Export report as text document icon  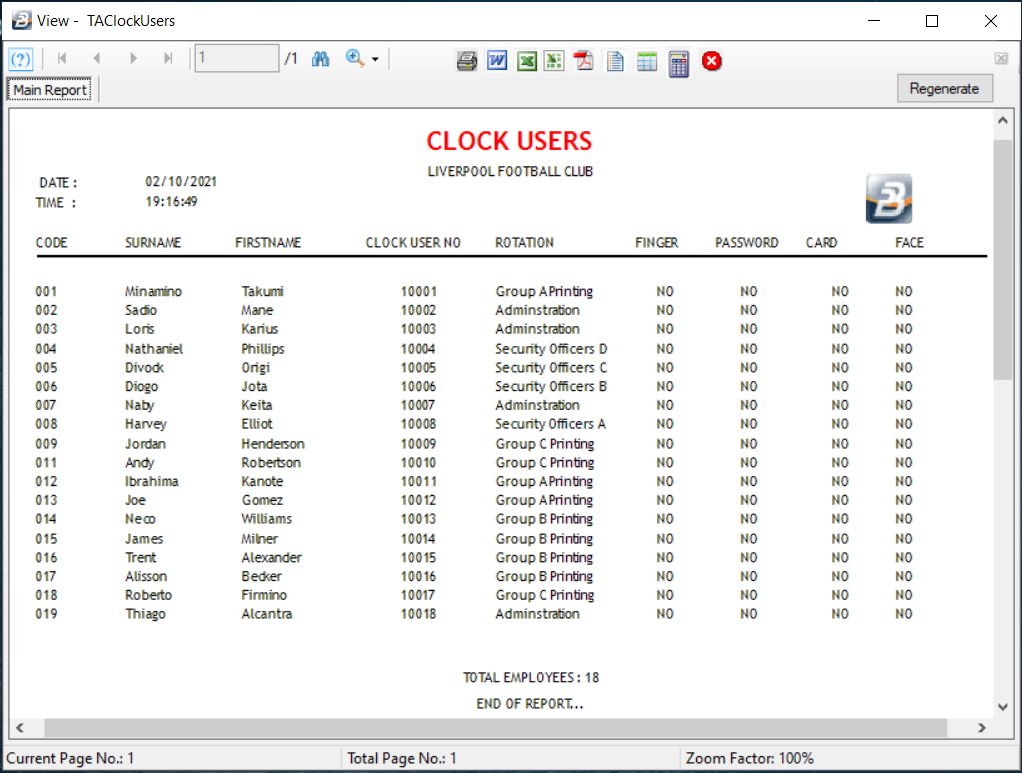click(615, 61)
